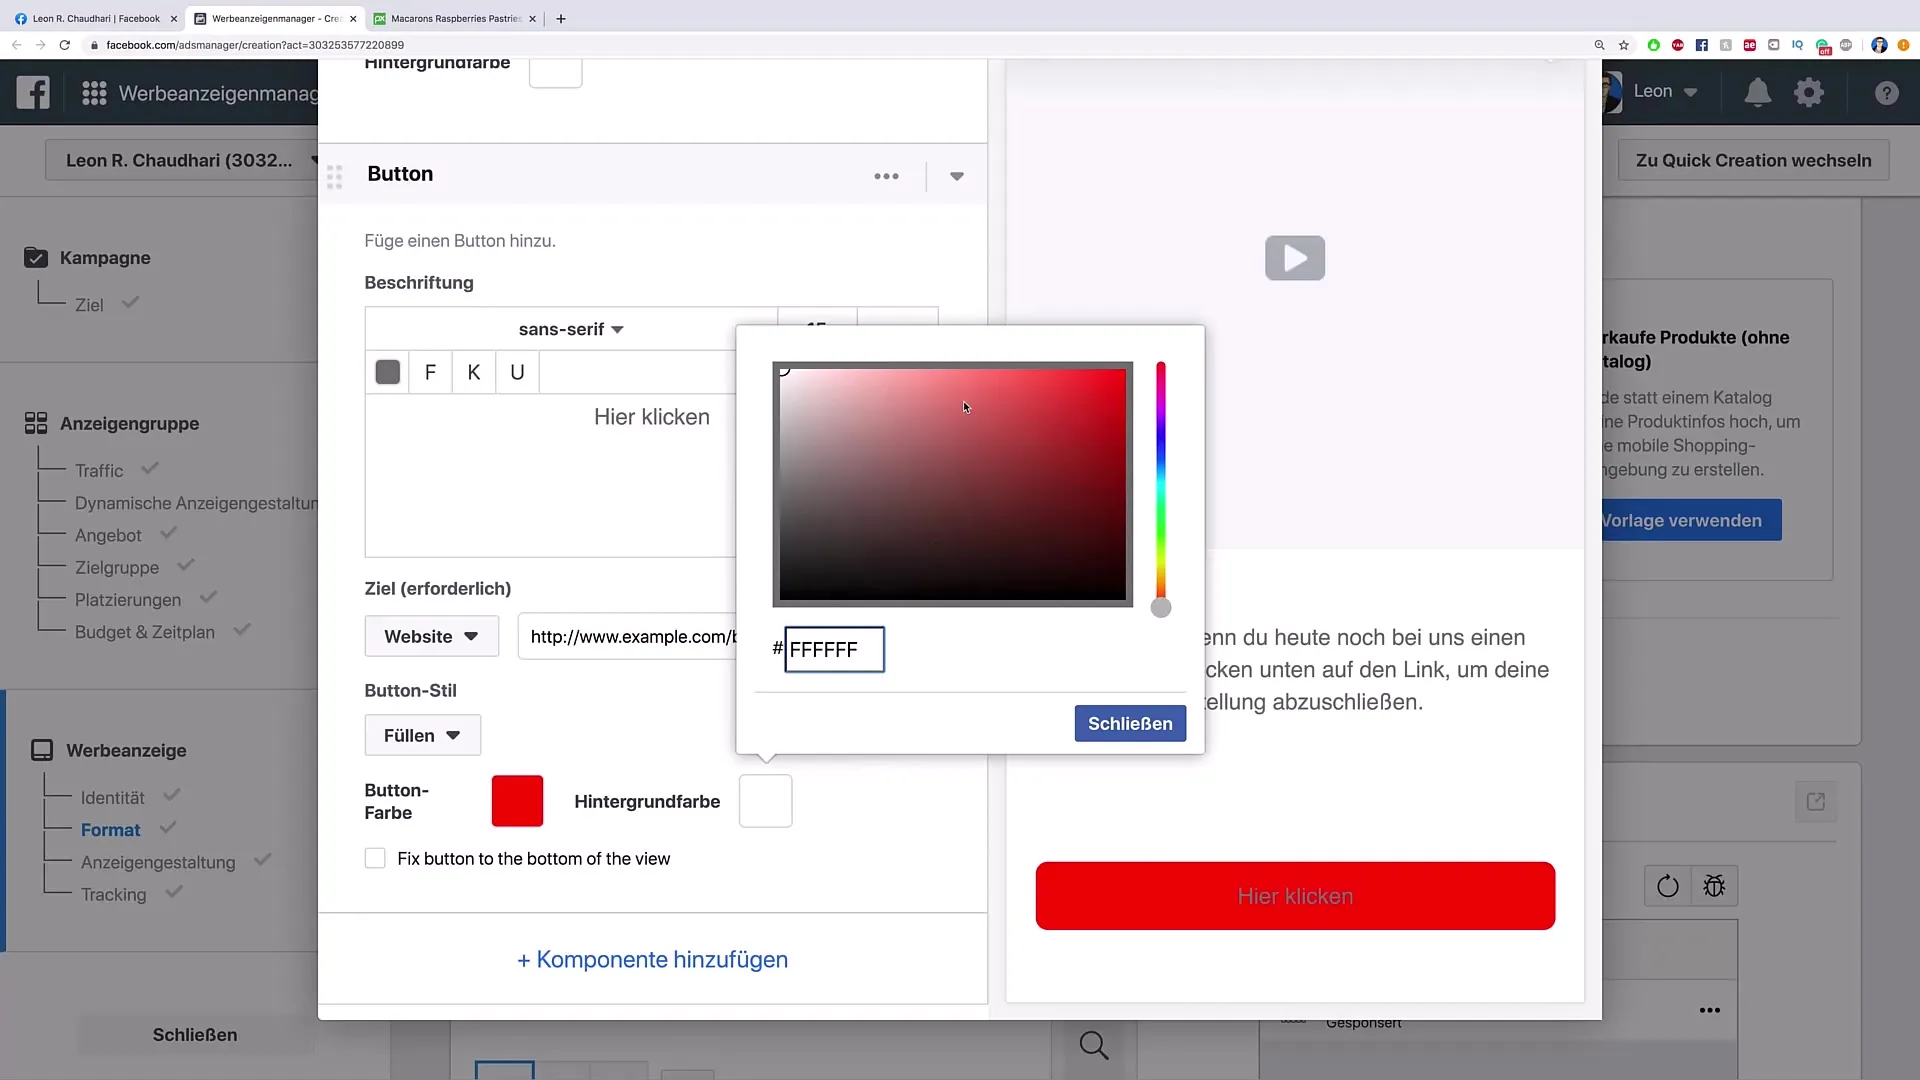Select the Budget & Zeitplan menu item
The image size is (1920, 1080).
(x=144, y=630)
